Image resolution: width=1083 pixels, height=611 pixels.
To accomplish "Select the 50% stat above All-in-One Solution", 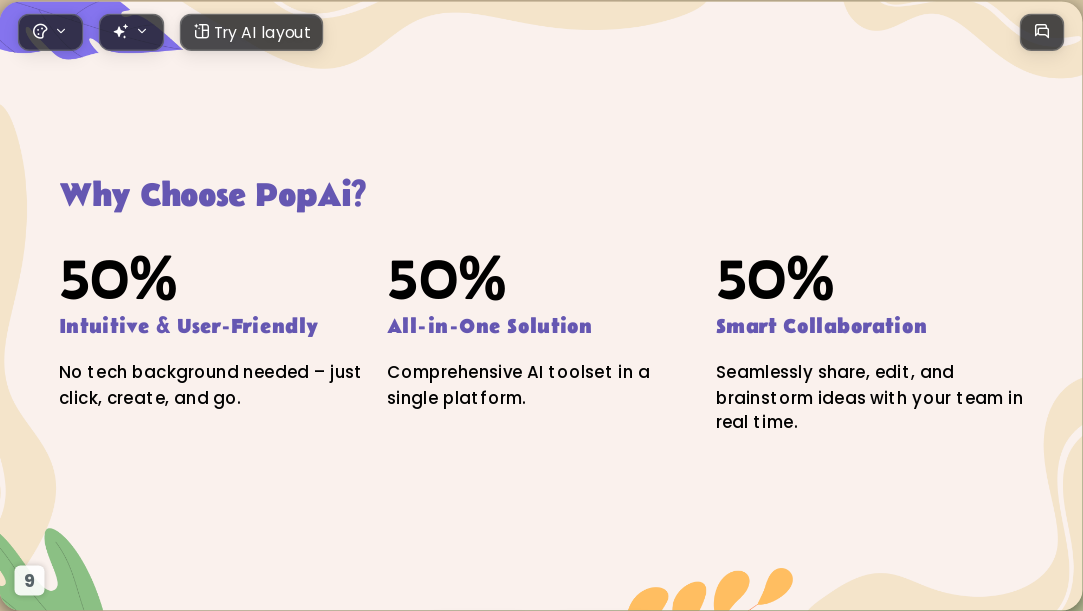I will (446, 279).
